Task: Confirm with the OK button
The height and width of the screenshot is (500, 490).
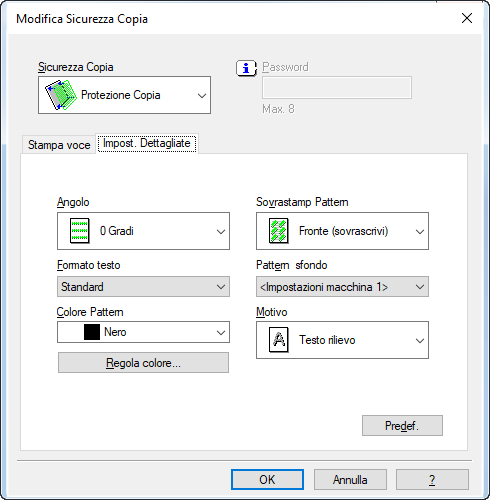Action: coord(267,480)
